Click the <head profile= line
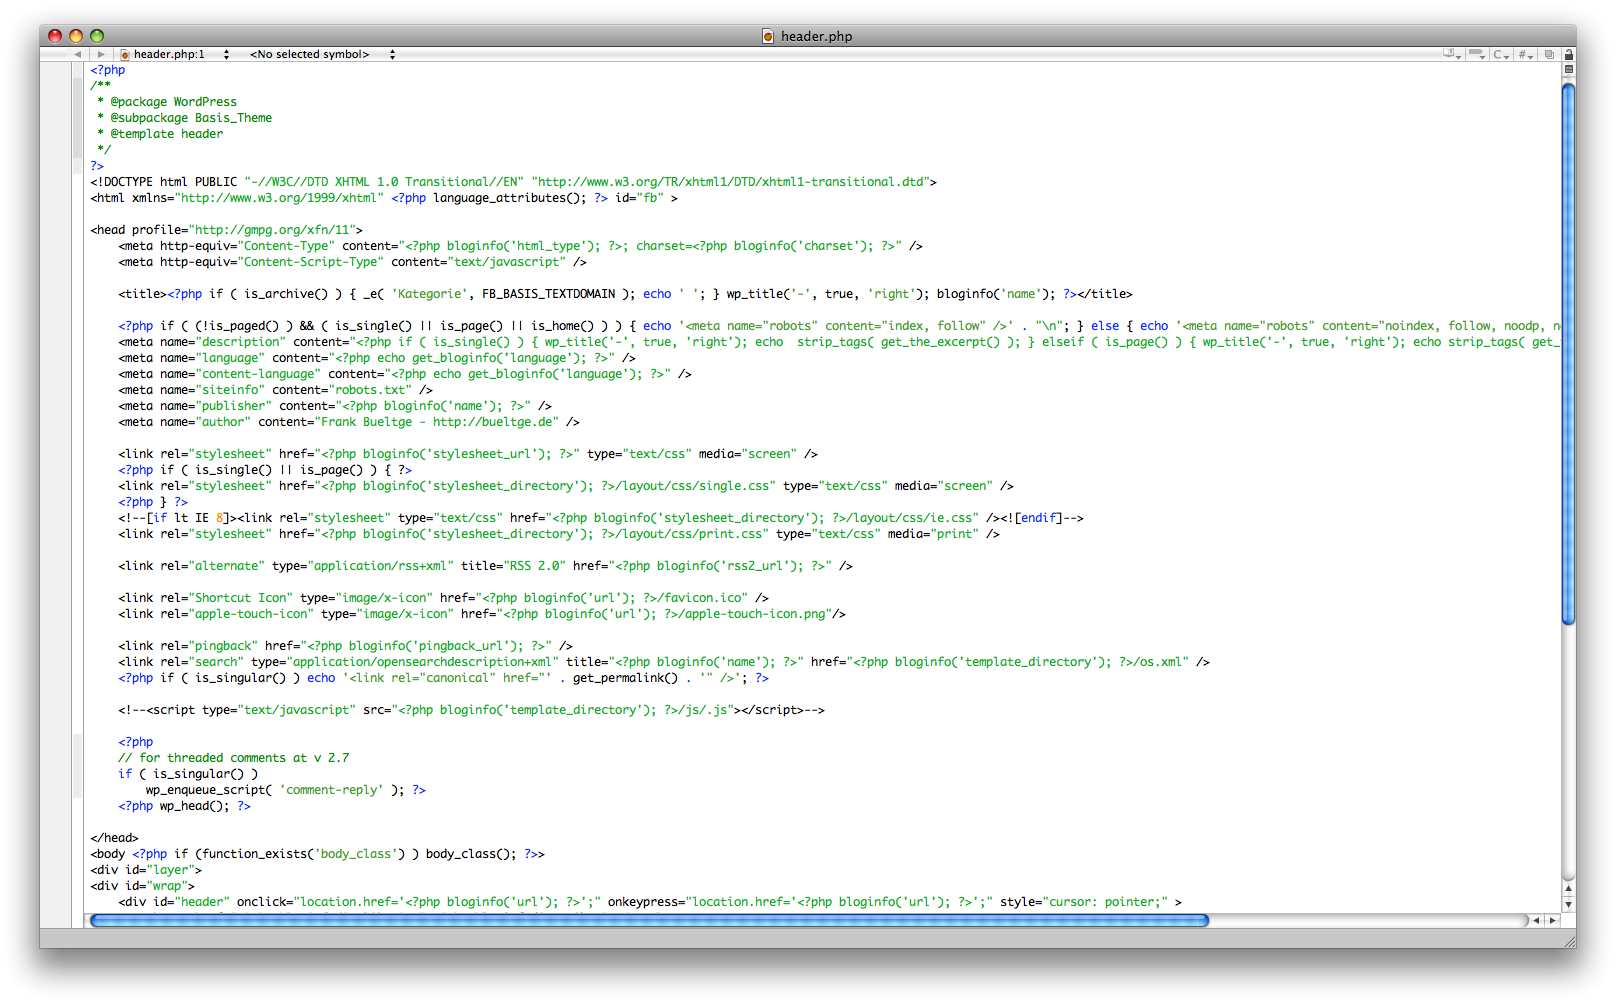Screen dimensions: 1616x1003 [x=226, y=230]
